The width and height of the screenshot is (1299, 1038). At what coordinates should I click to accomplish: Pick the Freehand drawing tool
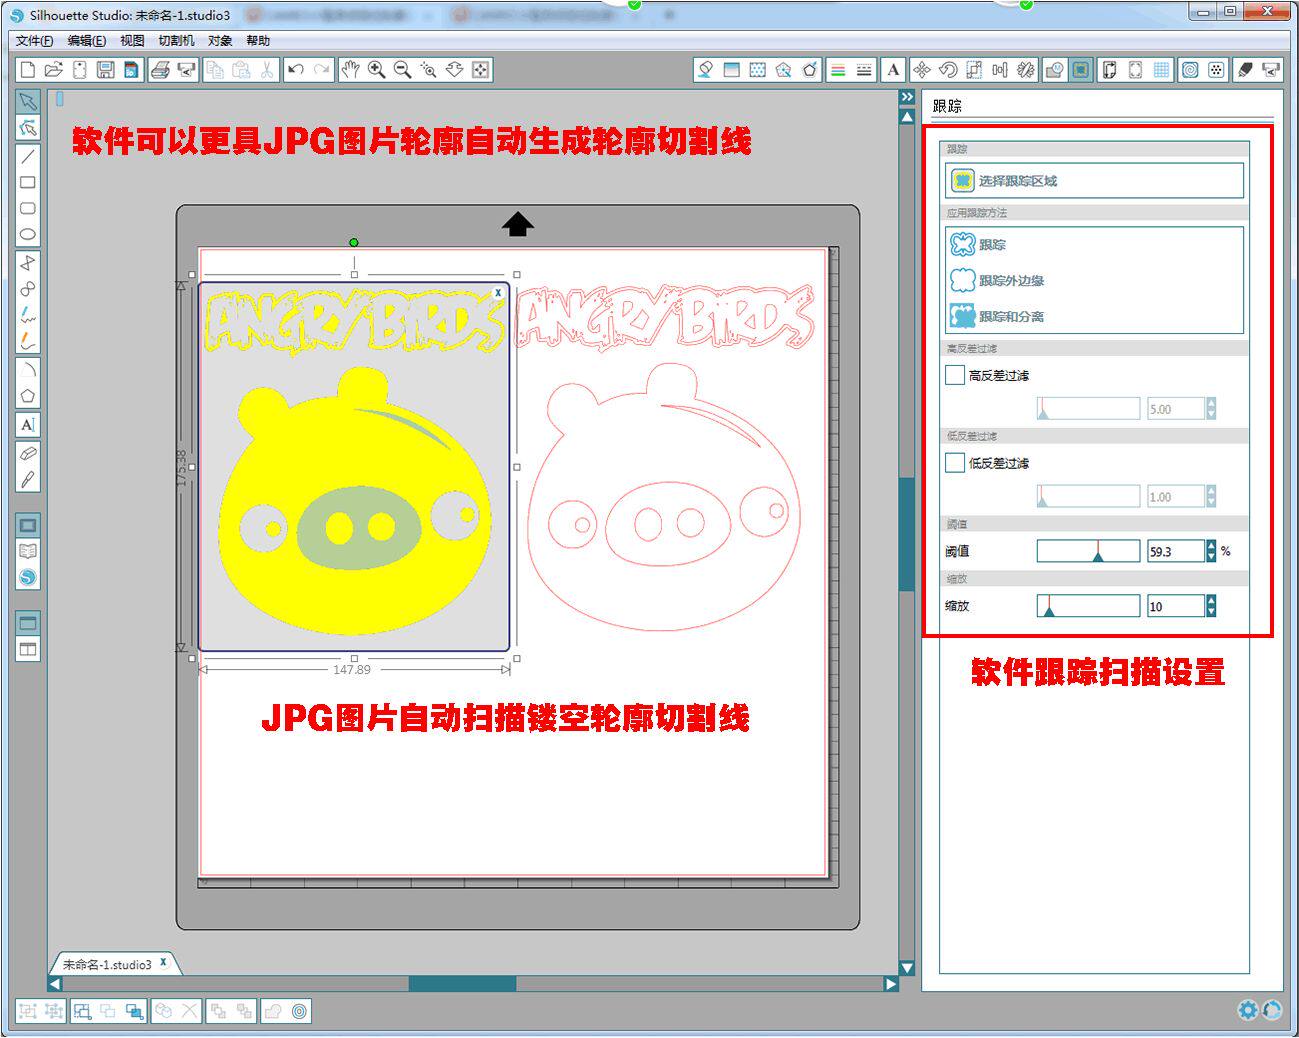28,314
